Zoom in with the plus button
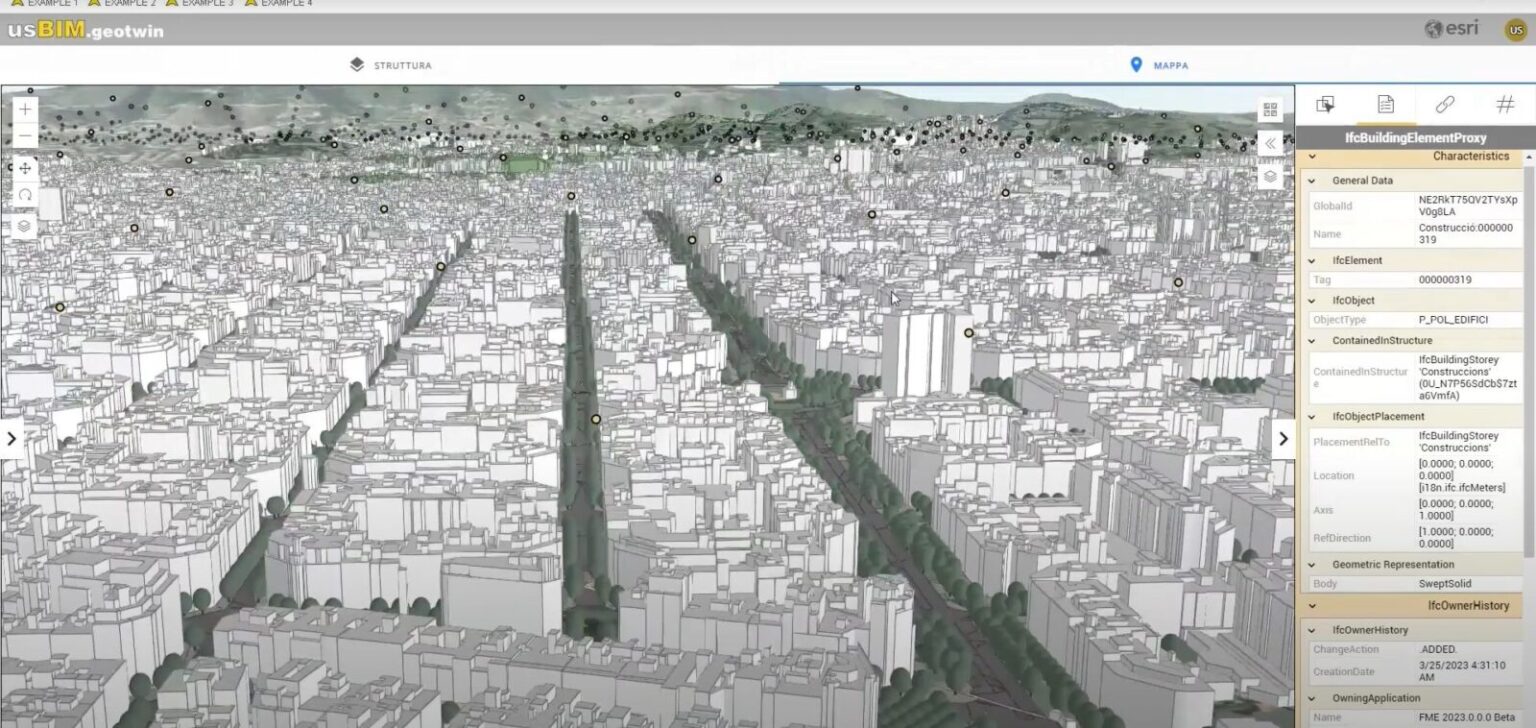The height and width of the screenshot is (728, 1536). [25, 109]
